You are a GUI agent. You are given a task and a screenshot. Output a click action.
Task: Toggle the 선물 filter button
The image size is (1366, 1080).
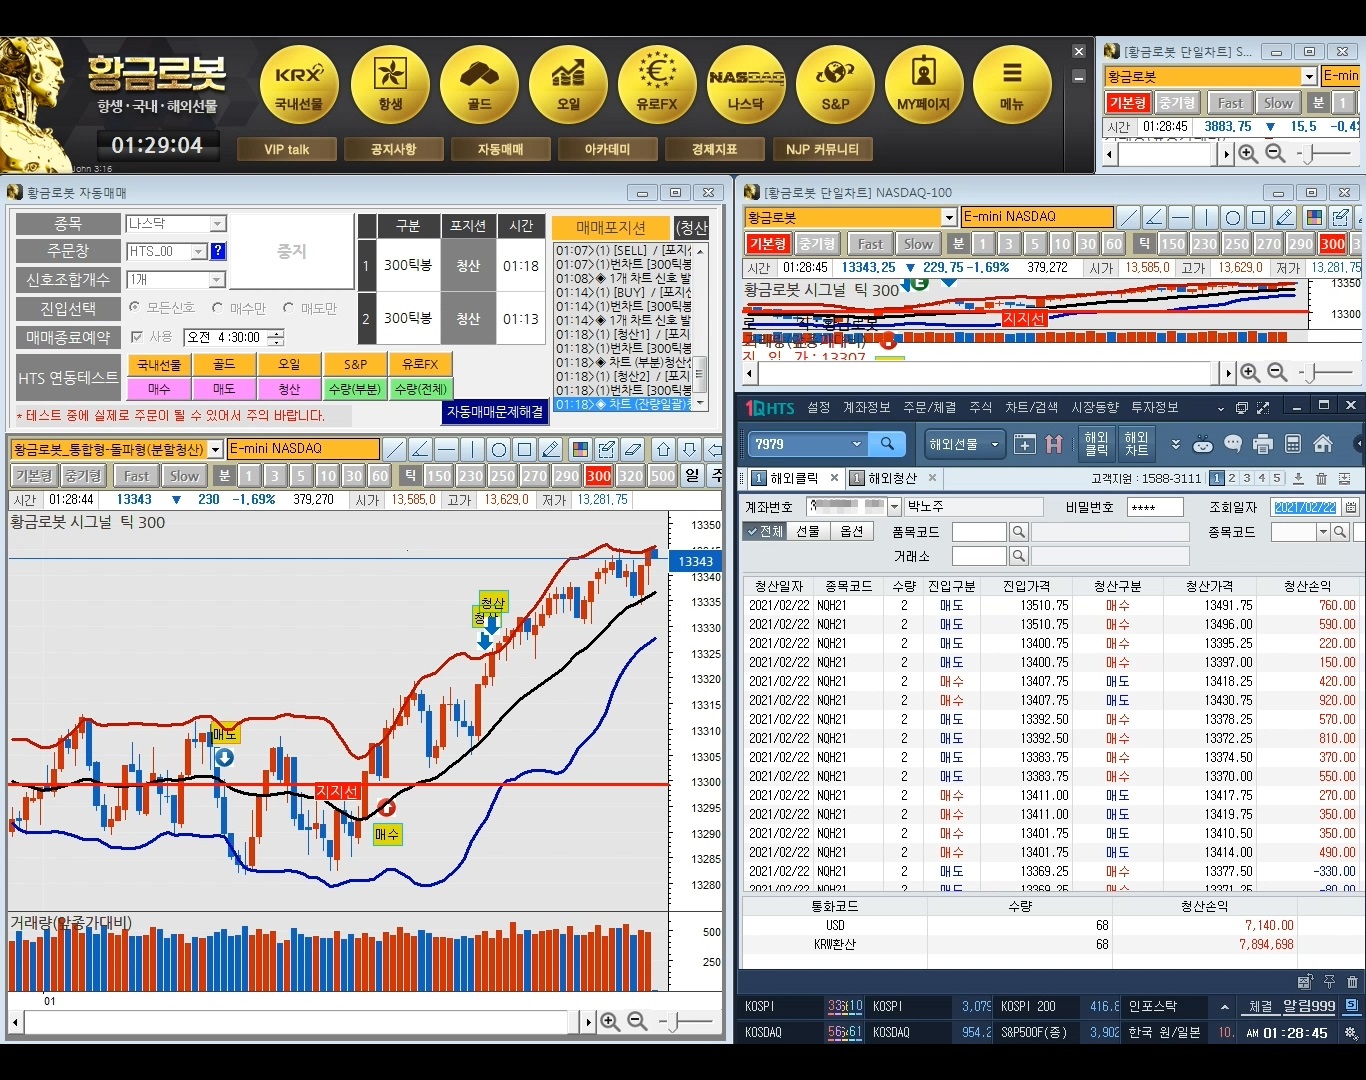[808, 531]
